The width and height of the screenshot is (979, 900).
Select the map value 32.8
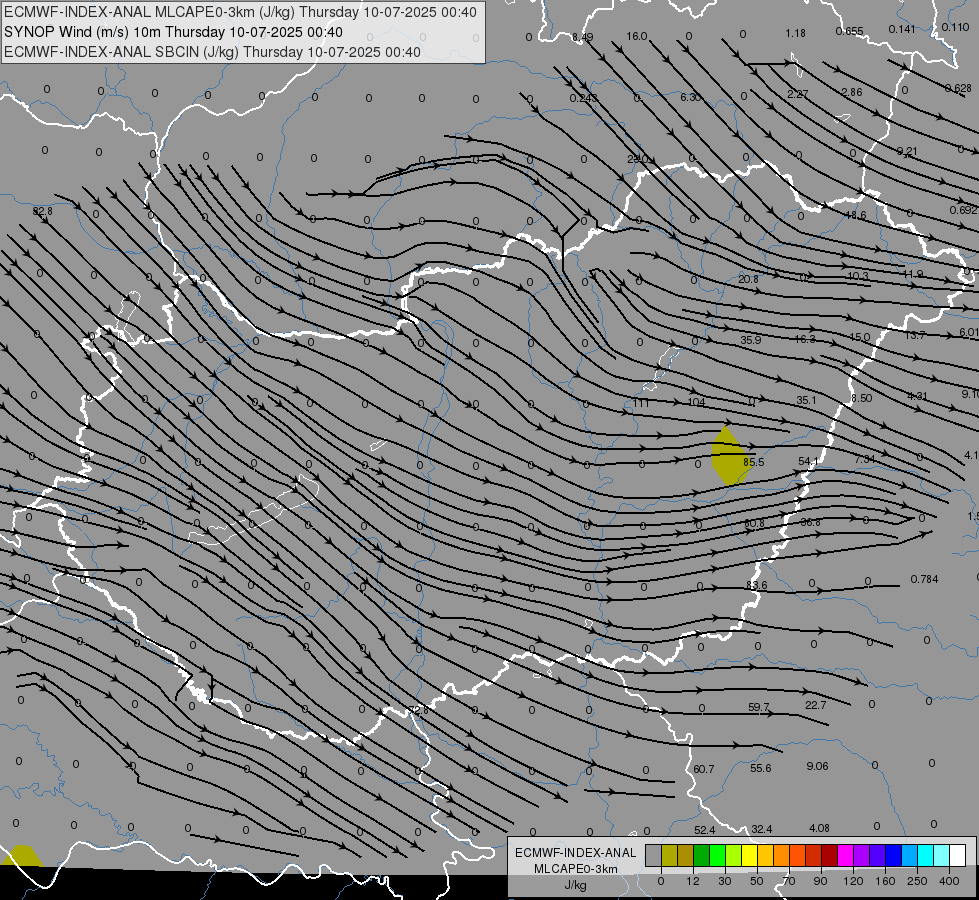(42, 212)
